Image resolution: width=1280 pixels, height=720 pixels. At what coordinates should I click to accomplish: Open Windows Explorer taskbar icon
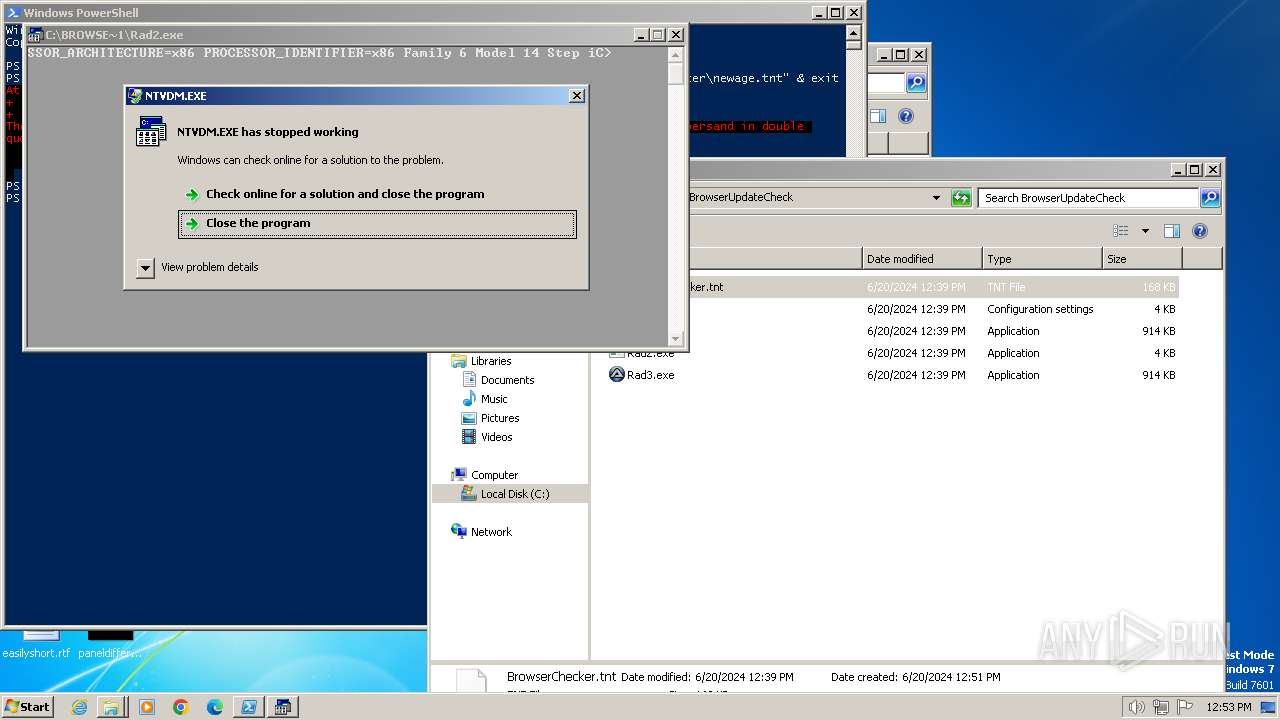111,707
